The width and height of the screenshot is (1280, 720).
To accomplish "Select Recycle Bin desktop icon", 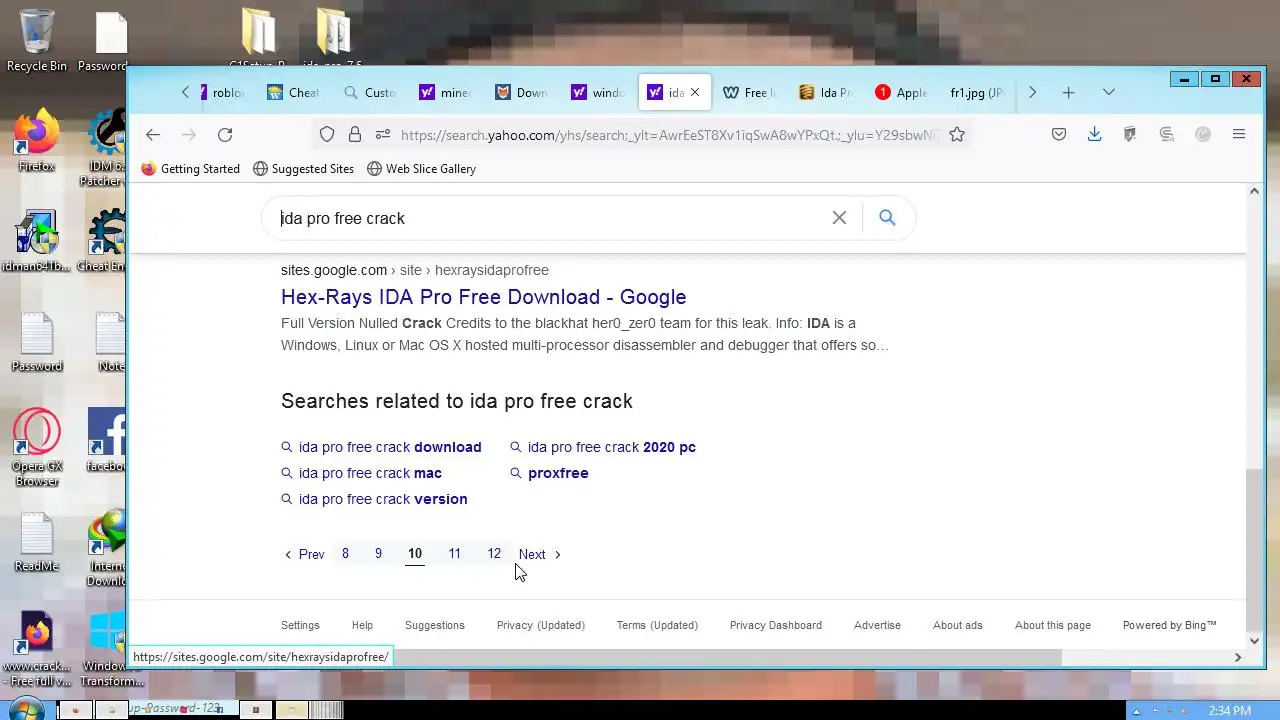I will [37, 41].
